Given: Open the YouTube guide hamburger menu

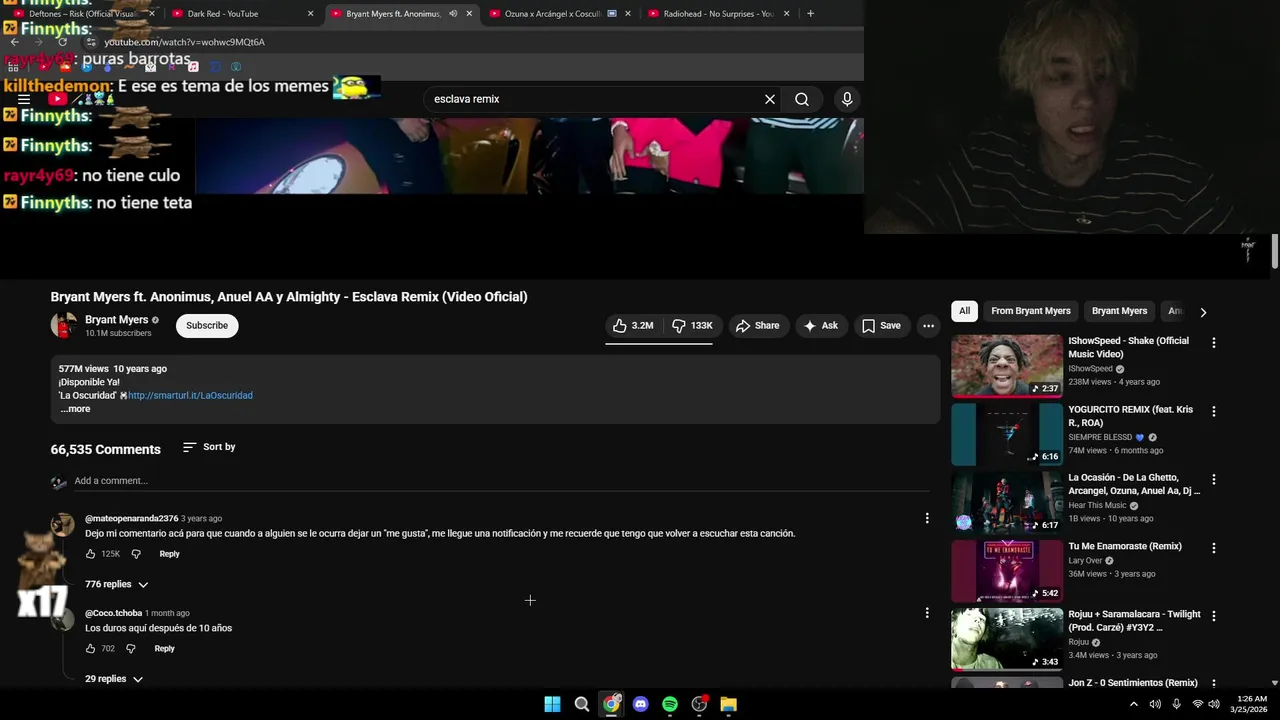Looking at the screenshot, I should point(24,99).
